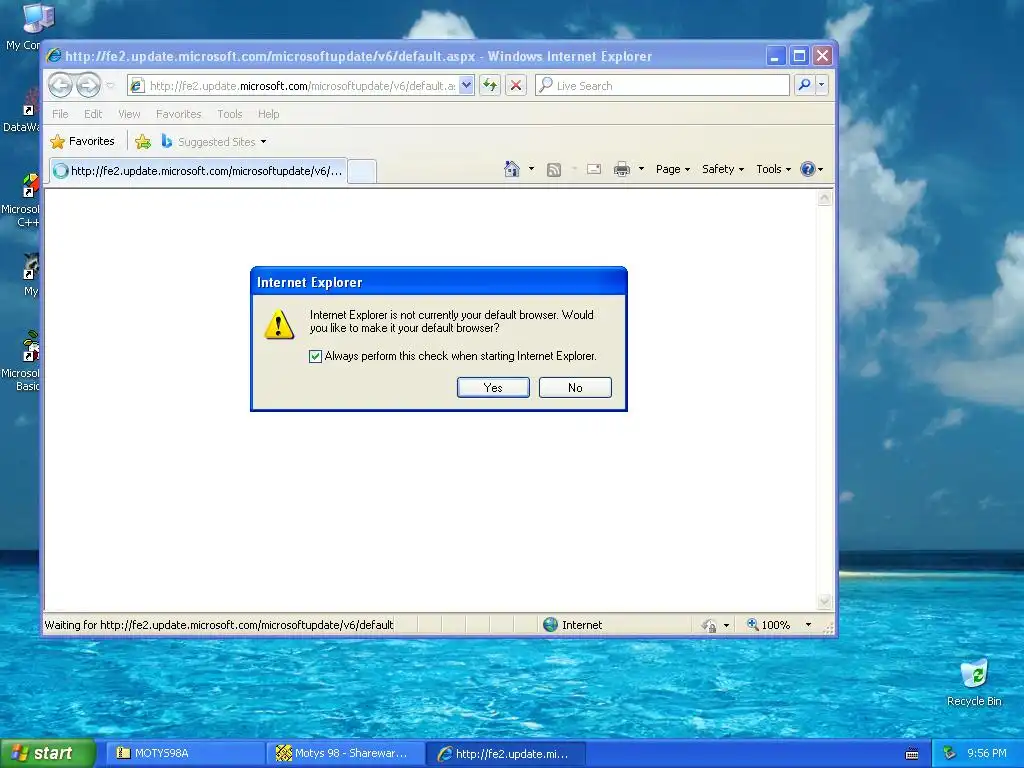Expand the Home button dropdown arrow

pos(532,169)
